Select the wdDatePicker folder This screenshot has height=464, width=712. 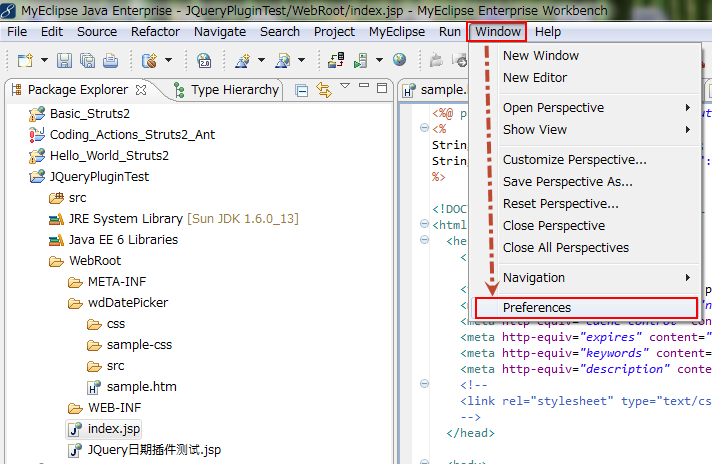coord(118,303)
